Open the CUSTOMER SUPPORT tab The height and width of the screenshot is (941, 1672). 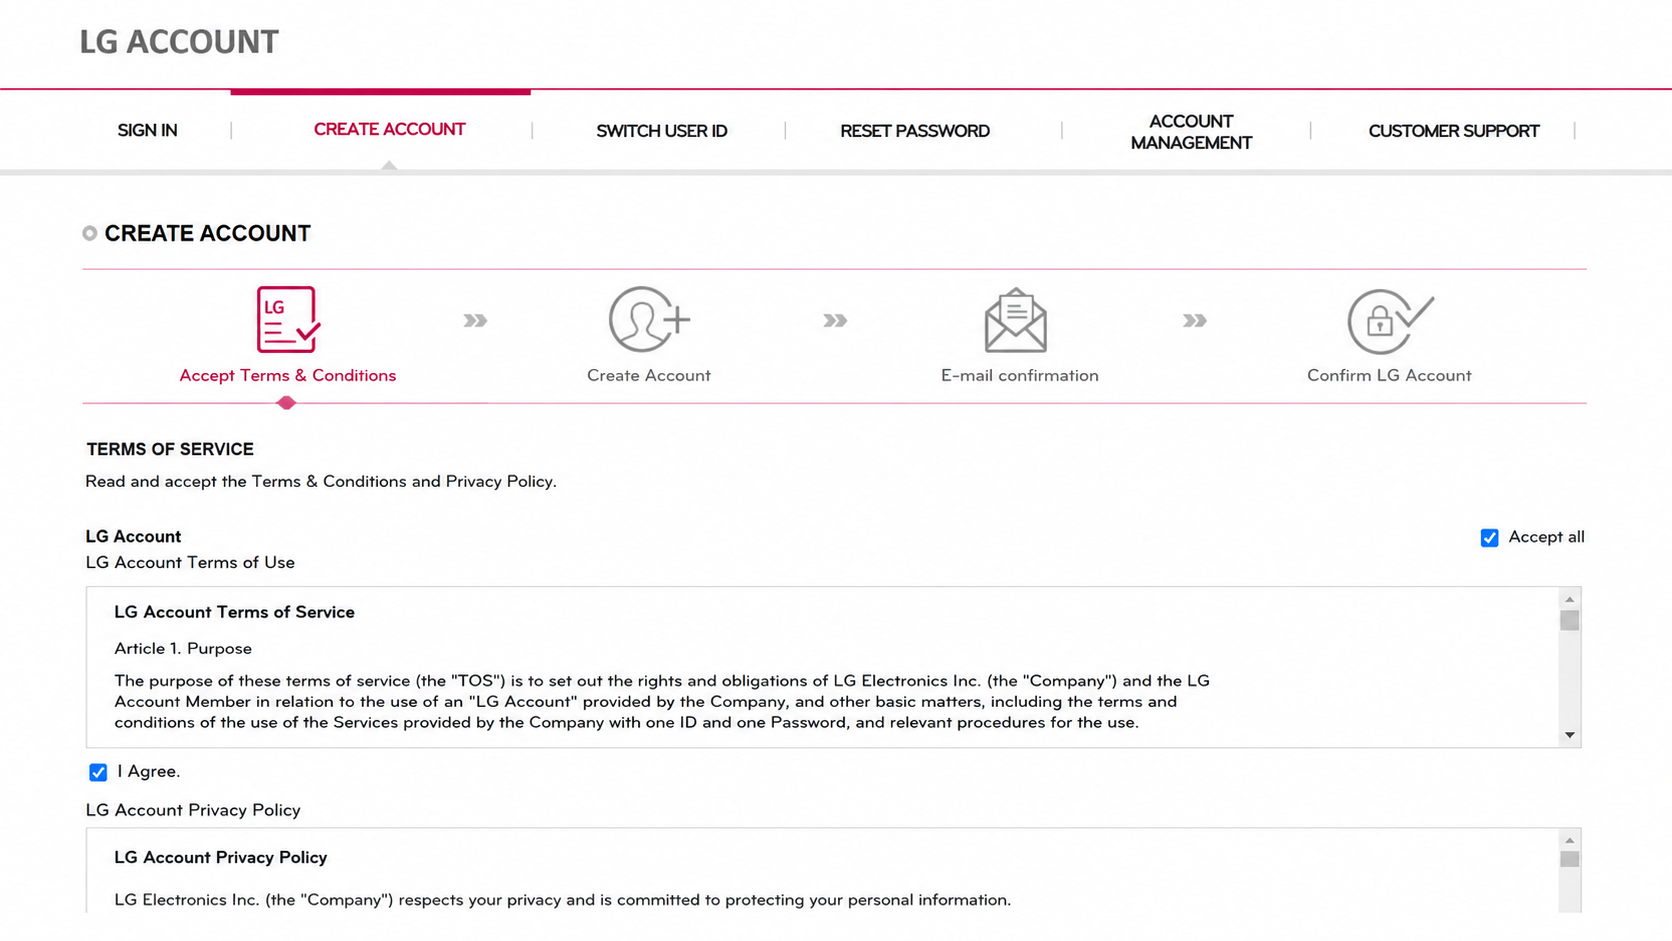click(x=1454, y=131)
